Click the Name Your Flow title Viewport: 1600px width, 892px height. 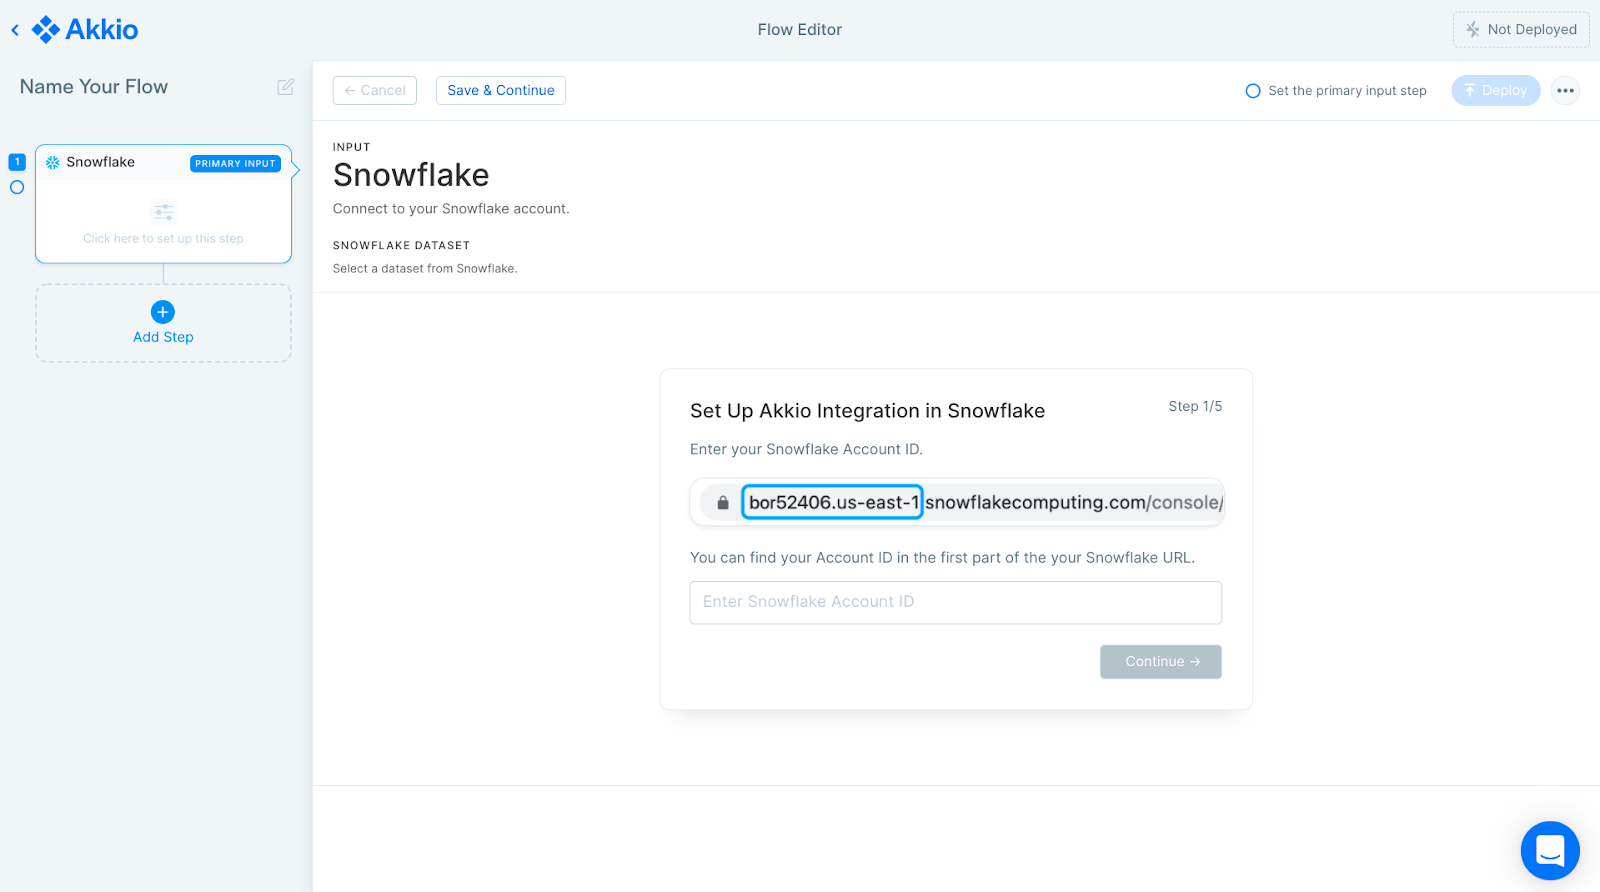[94, 87]
